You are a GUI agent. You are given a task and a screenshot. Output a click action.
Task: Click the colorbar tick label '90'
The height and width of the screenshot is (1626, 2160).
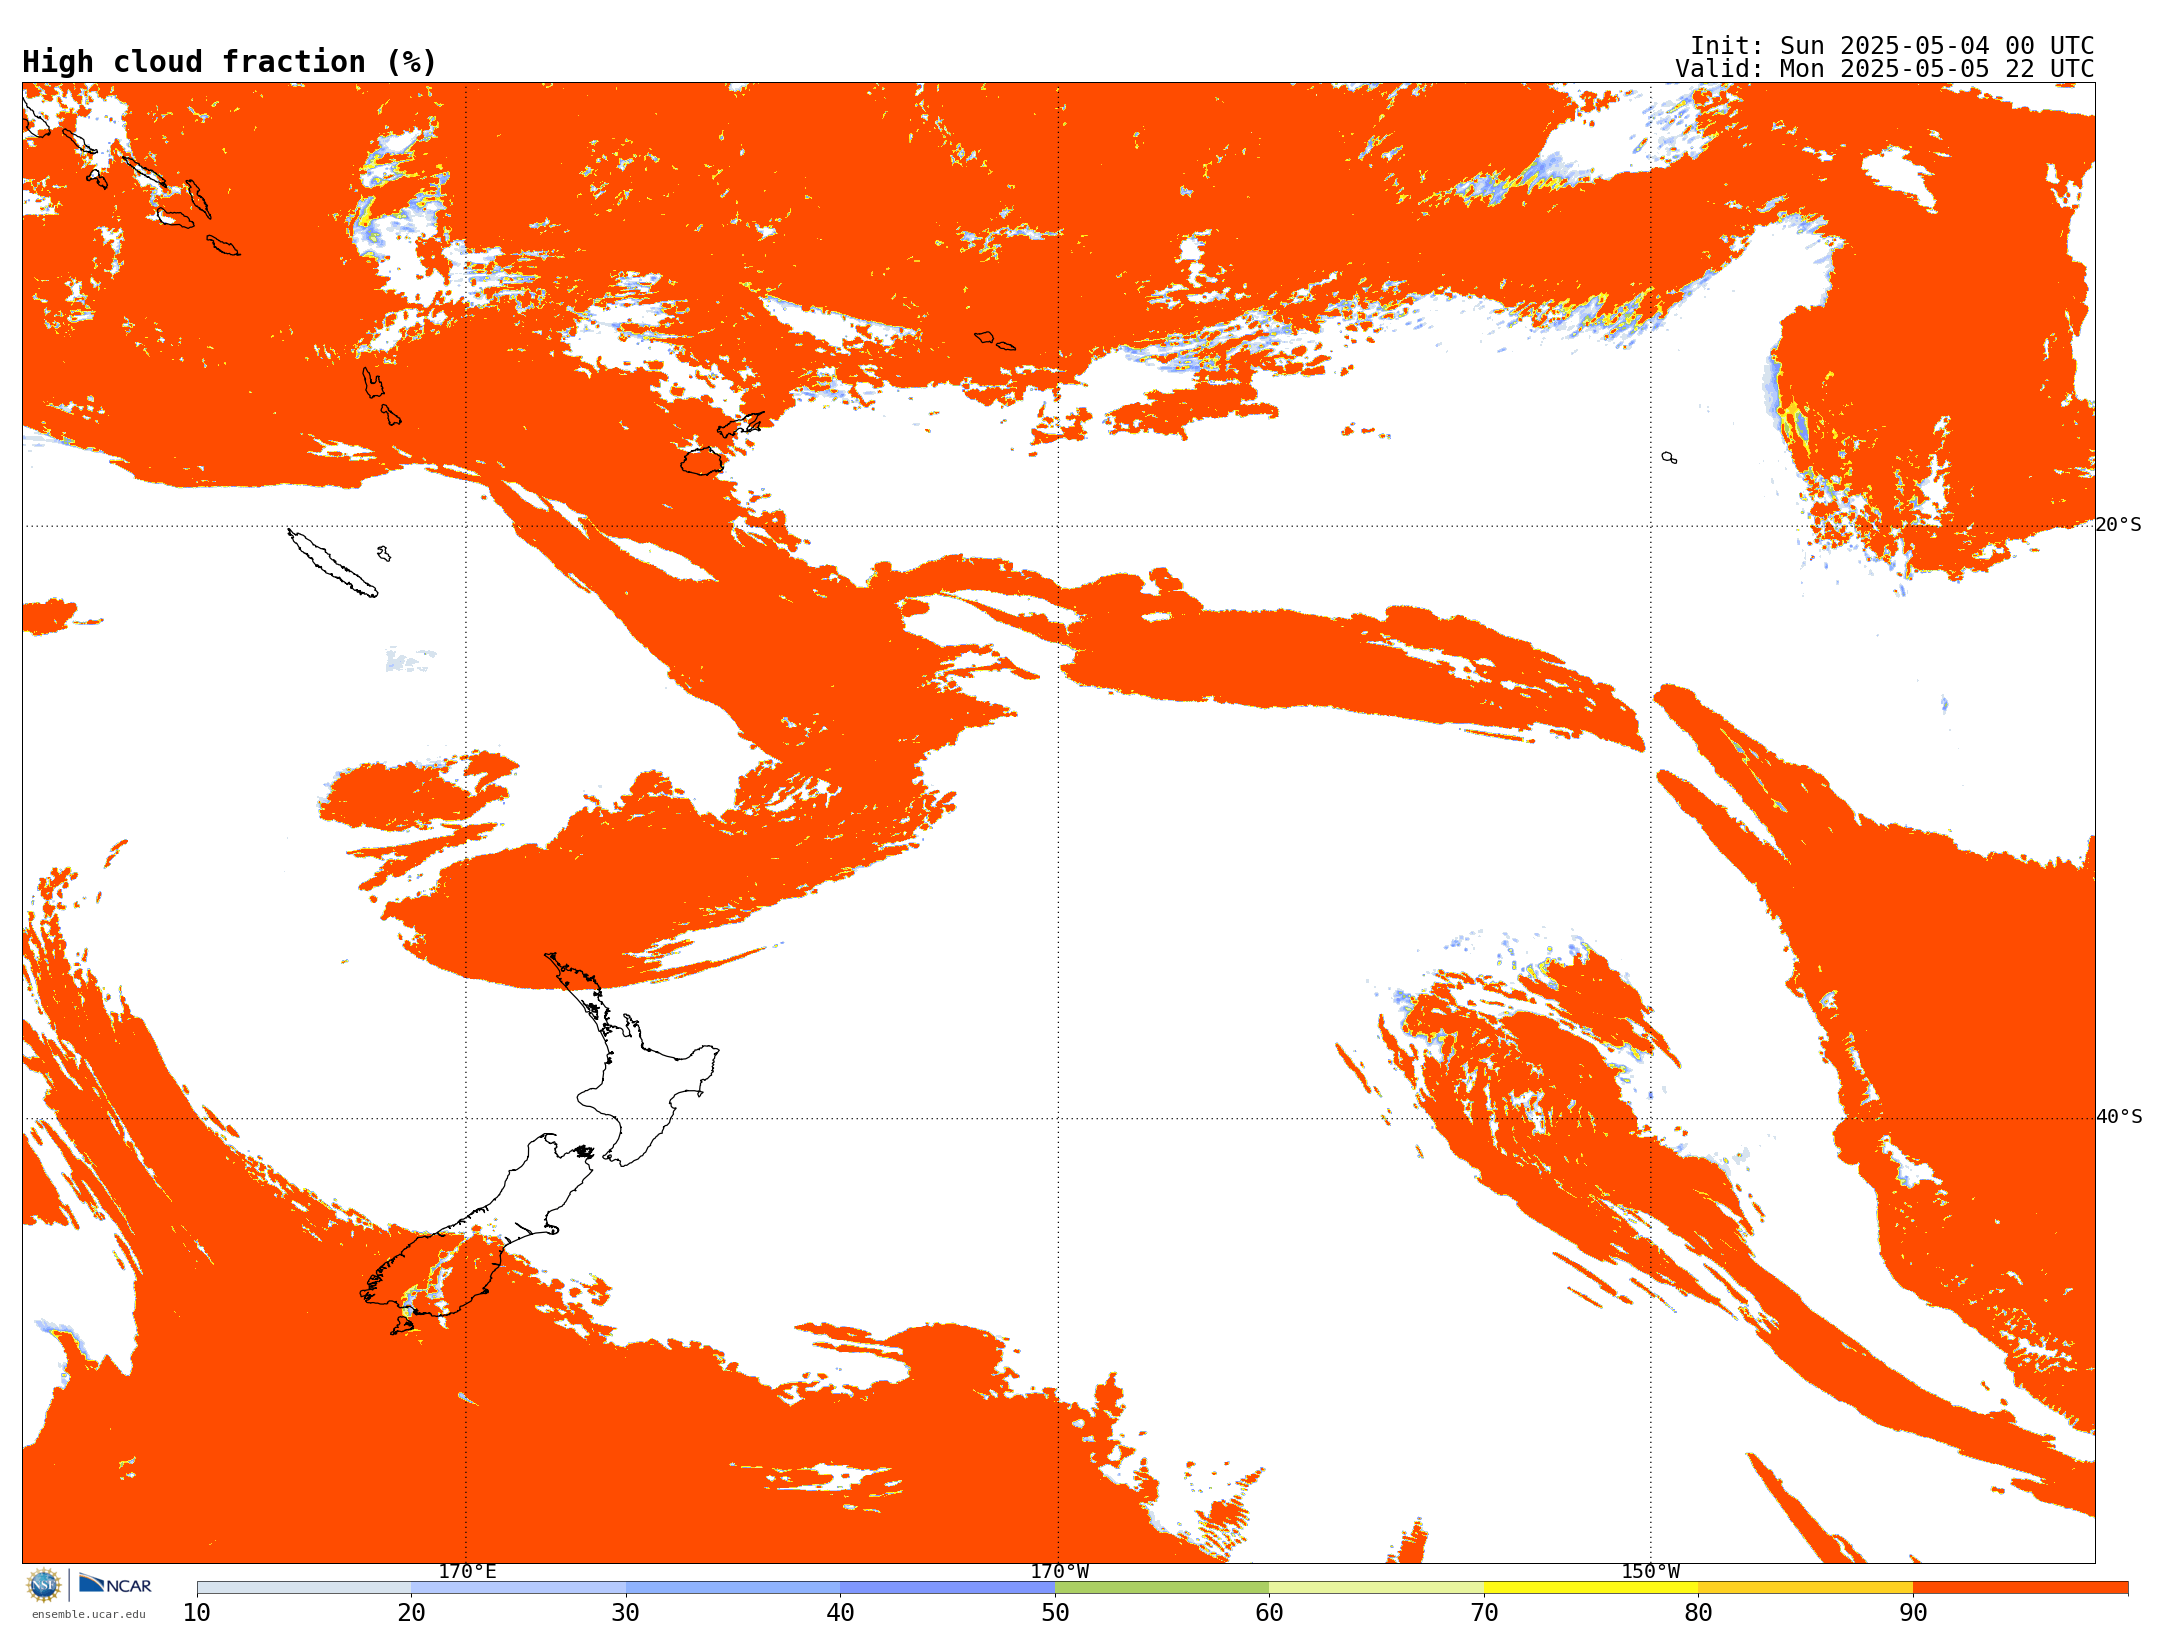pos(1913,1613)
